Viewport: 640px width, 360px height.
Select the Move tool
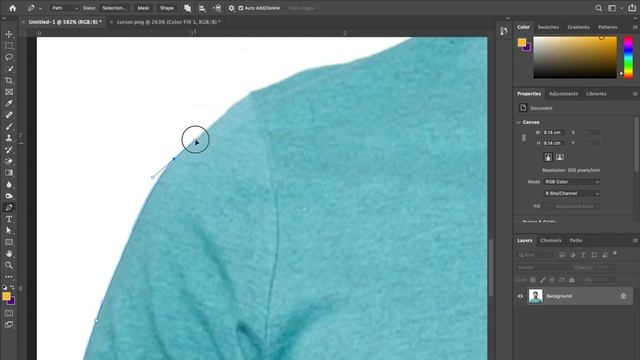(9, 34)
